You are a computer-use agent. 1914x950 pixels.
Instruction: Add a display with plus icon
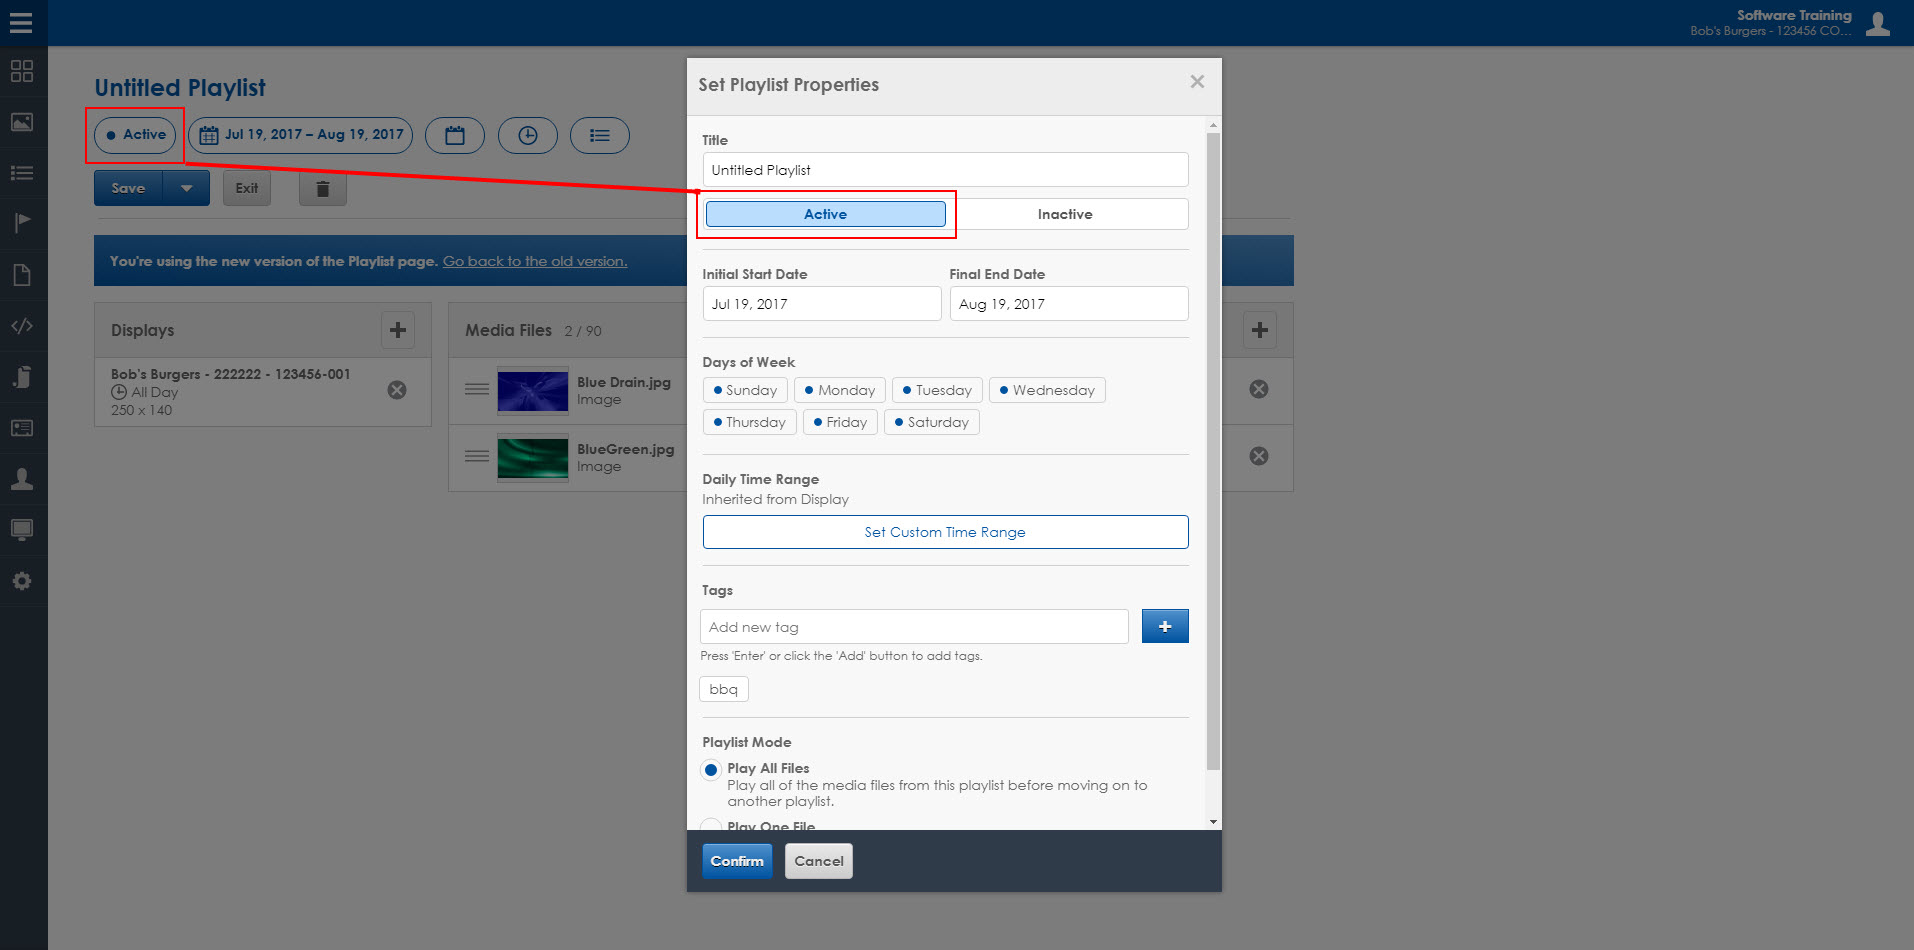click(398, 330)
